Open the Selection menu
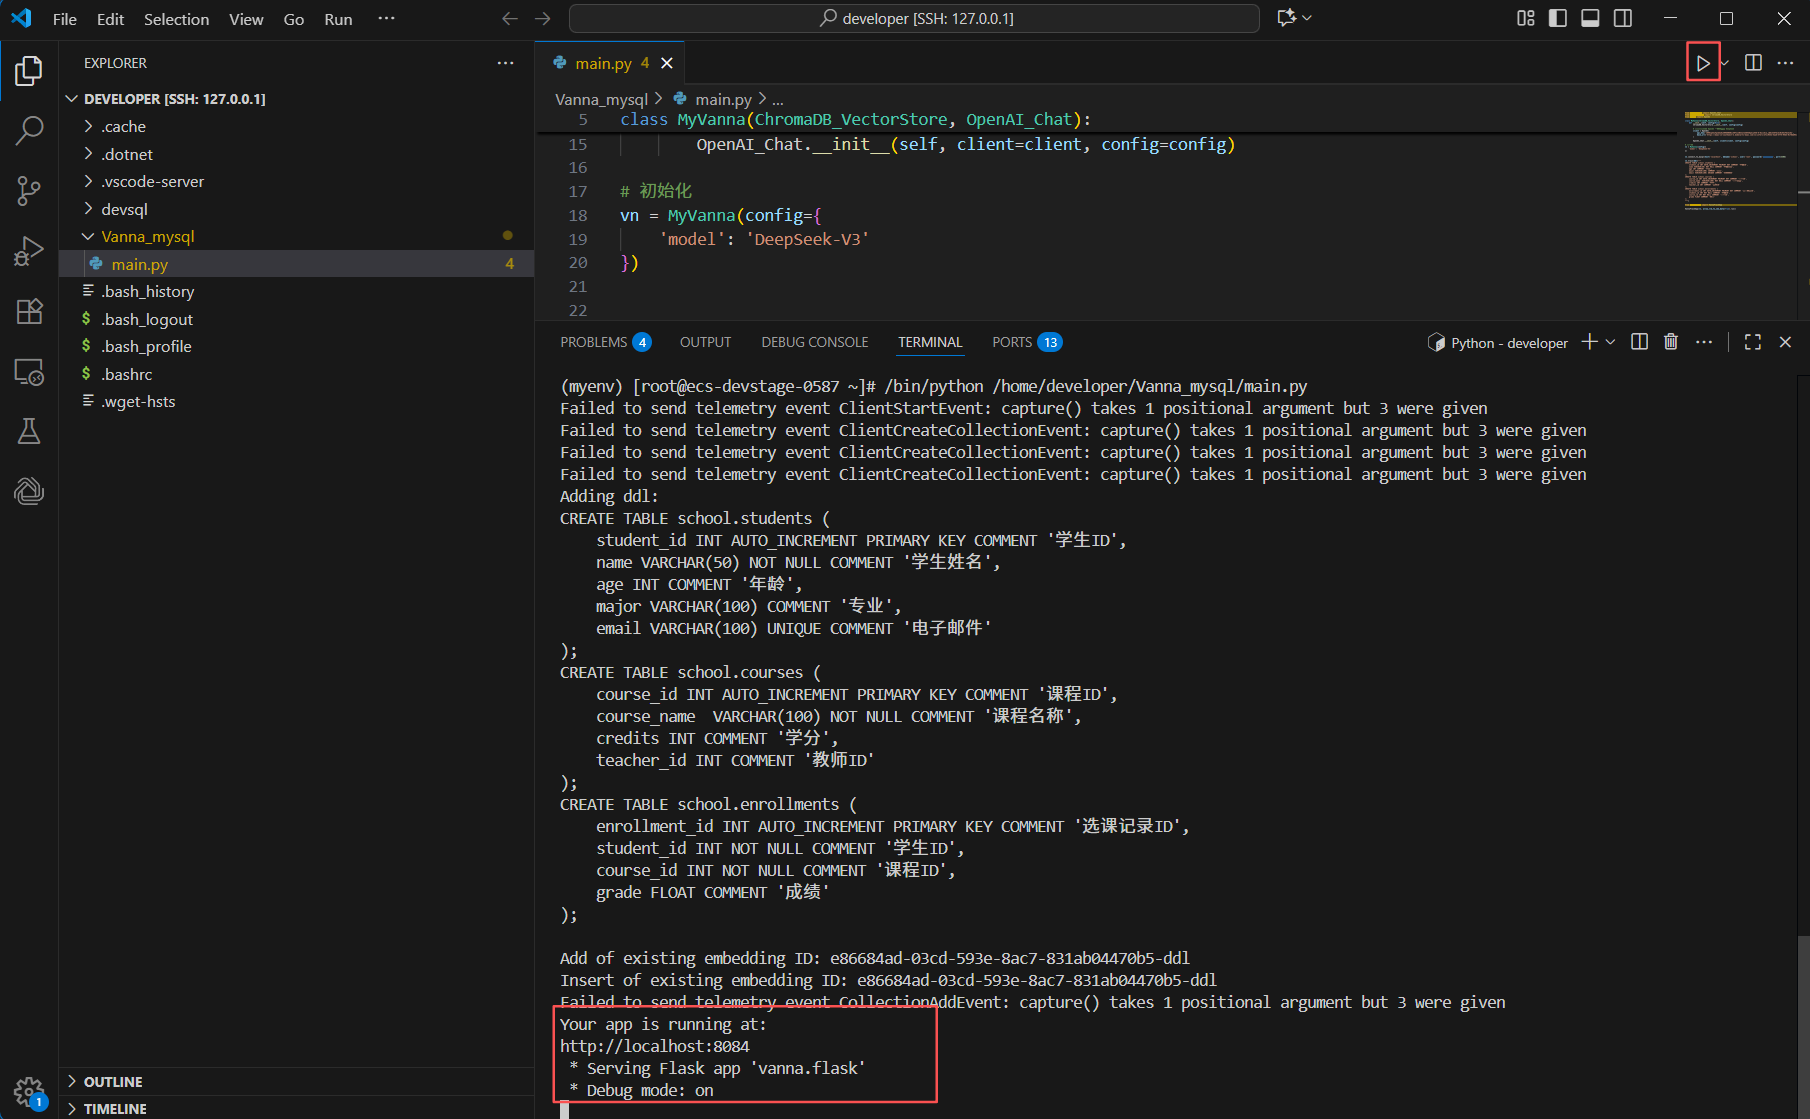Viewport: 1810px width, 1119px height. [x=176, y=19]
